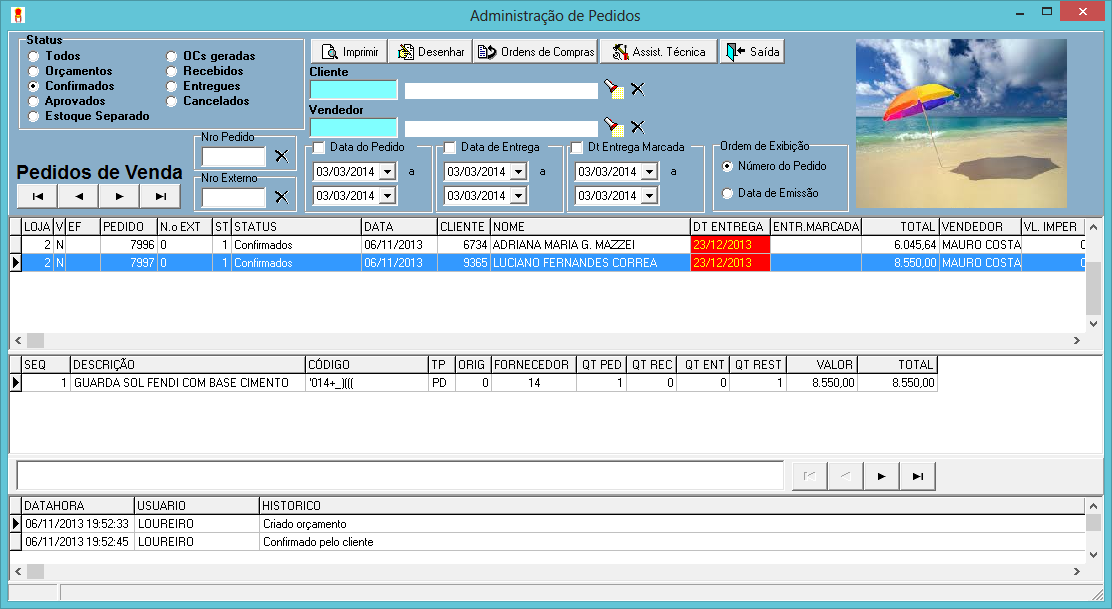Click the DT ENTREGA column header
The width and height of the screenshot is (1112, 609).
[729, 227]
